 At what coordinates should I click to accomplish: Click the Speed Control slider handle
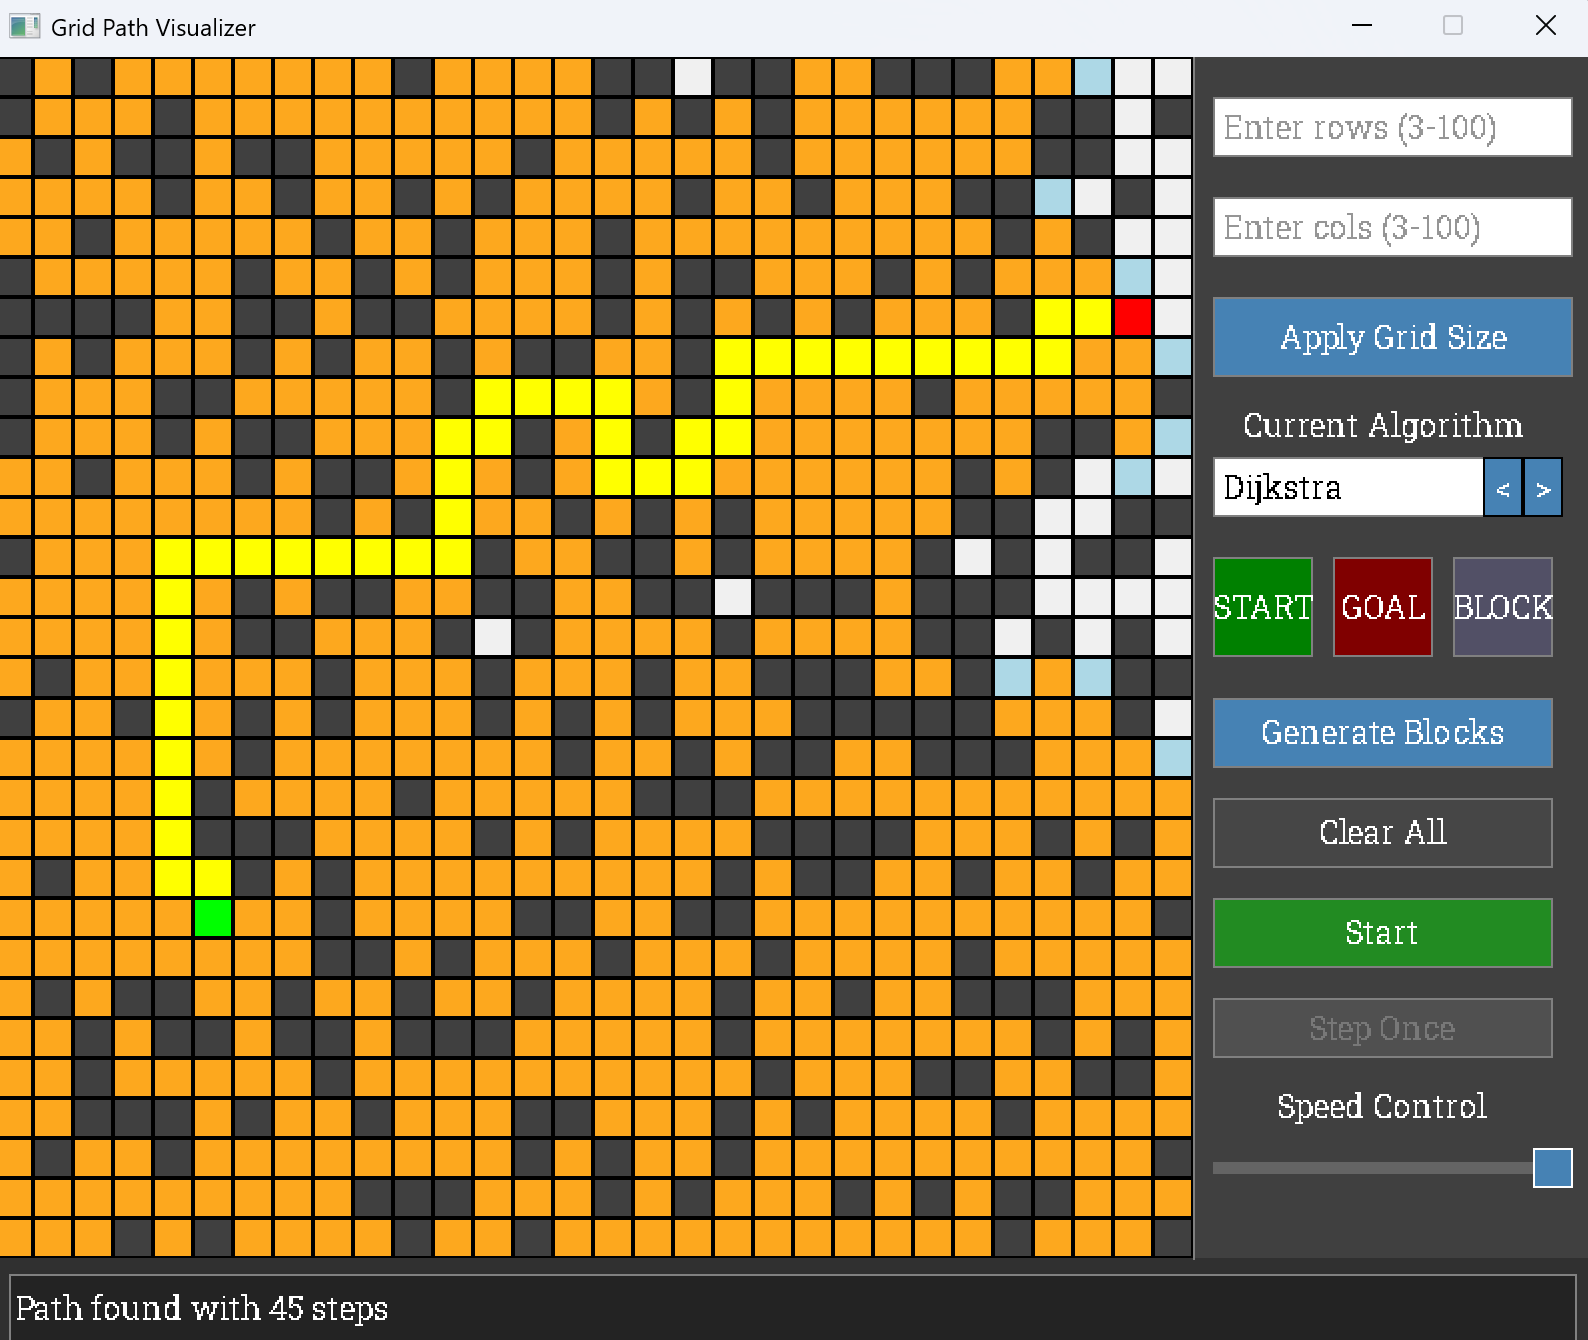click(1552, 1168)
